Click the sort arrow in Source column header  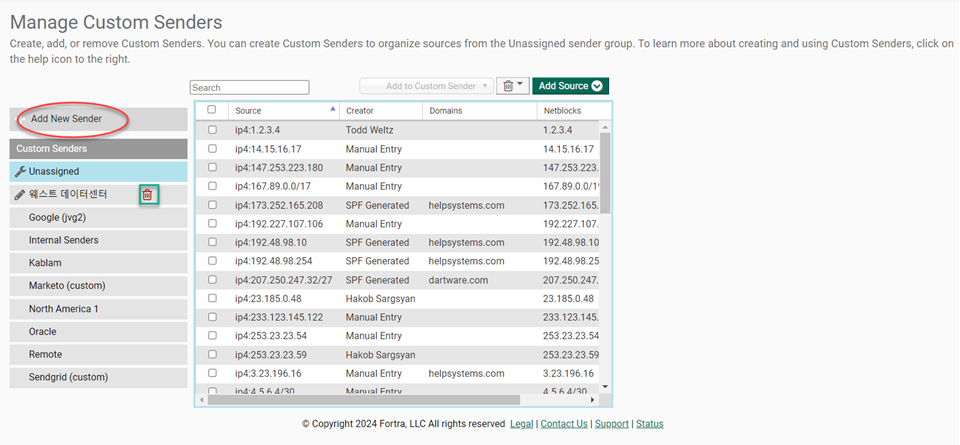(x=332, y=108)
